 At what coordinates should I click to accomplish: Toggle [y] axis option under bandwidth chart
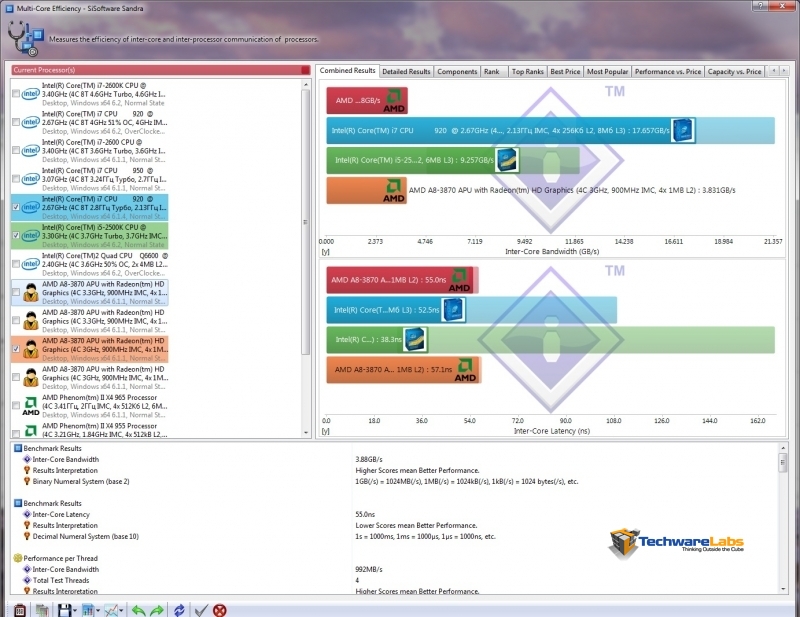pos(325,253)
